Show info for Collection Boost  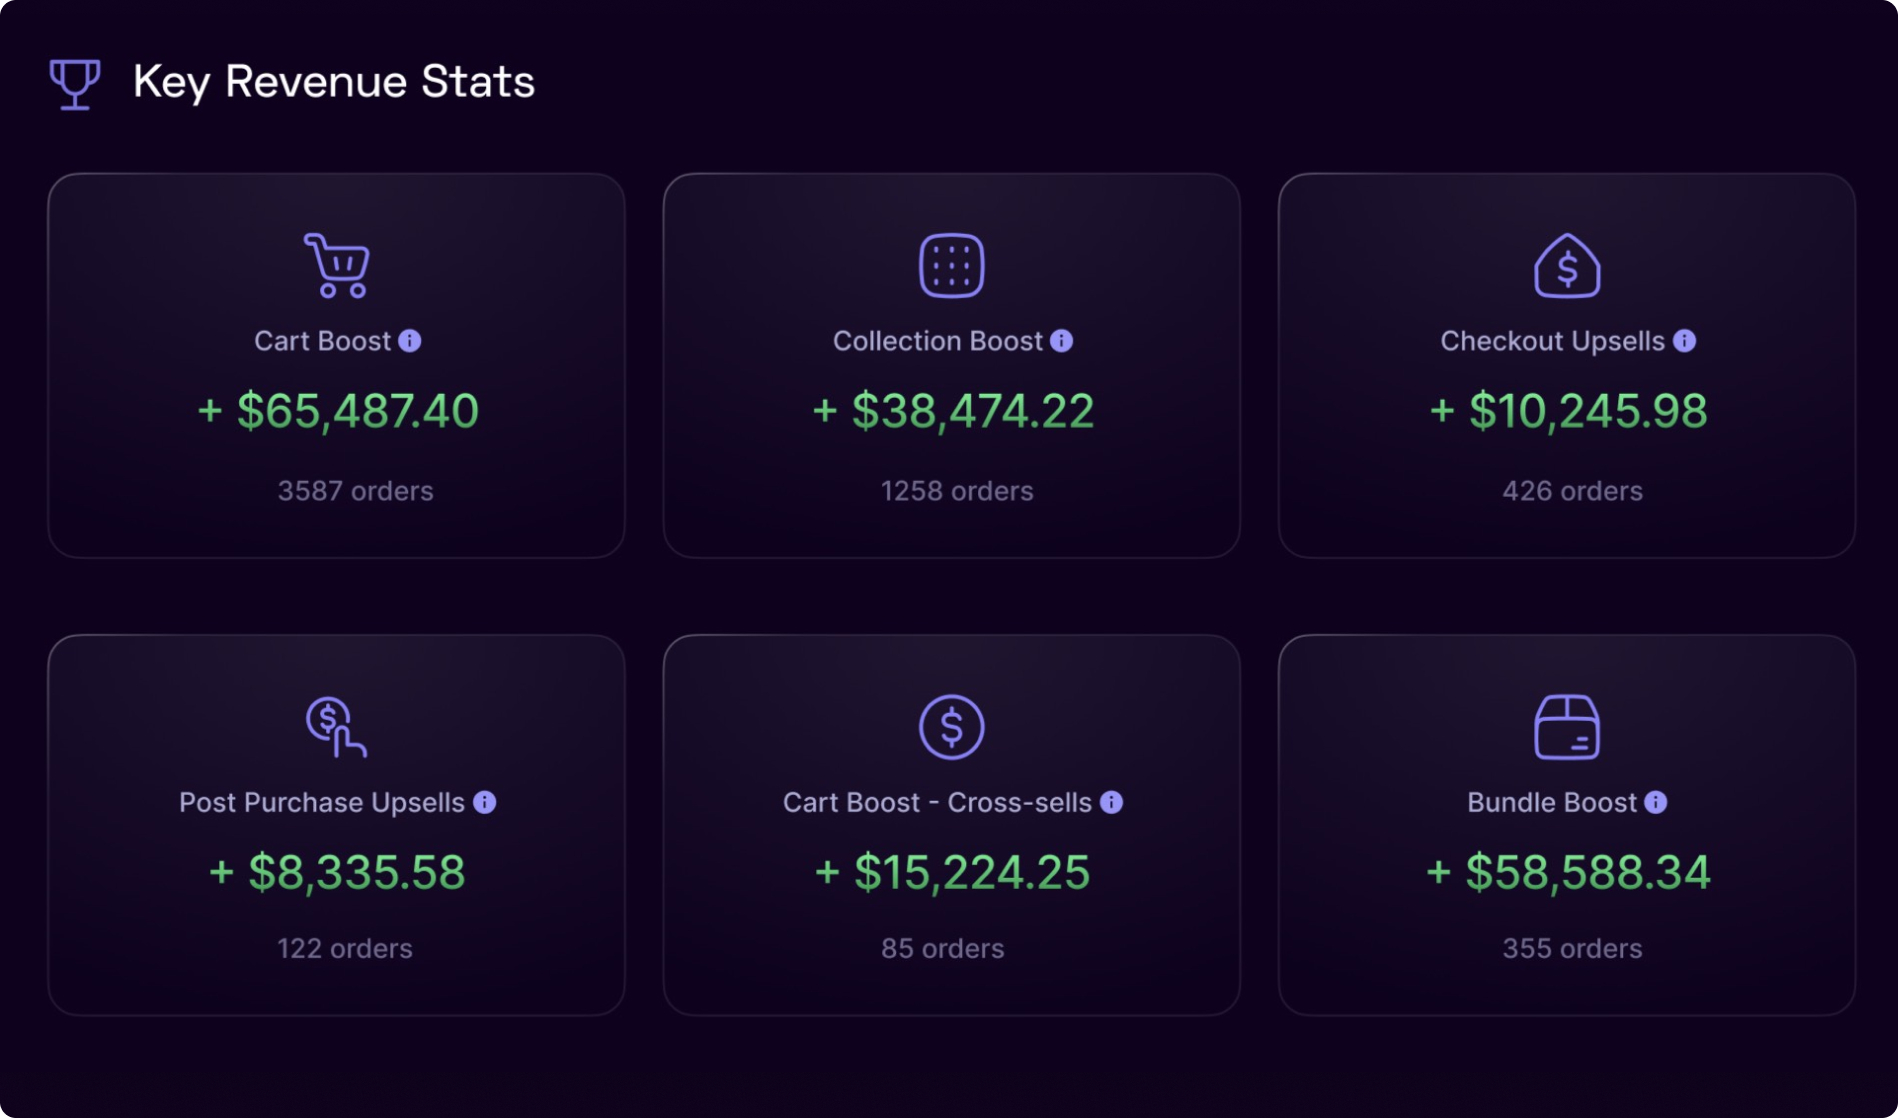tap(1062, 341)
